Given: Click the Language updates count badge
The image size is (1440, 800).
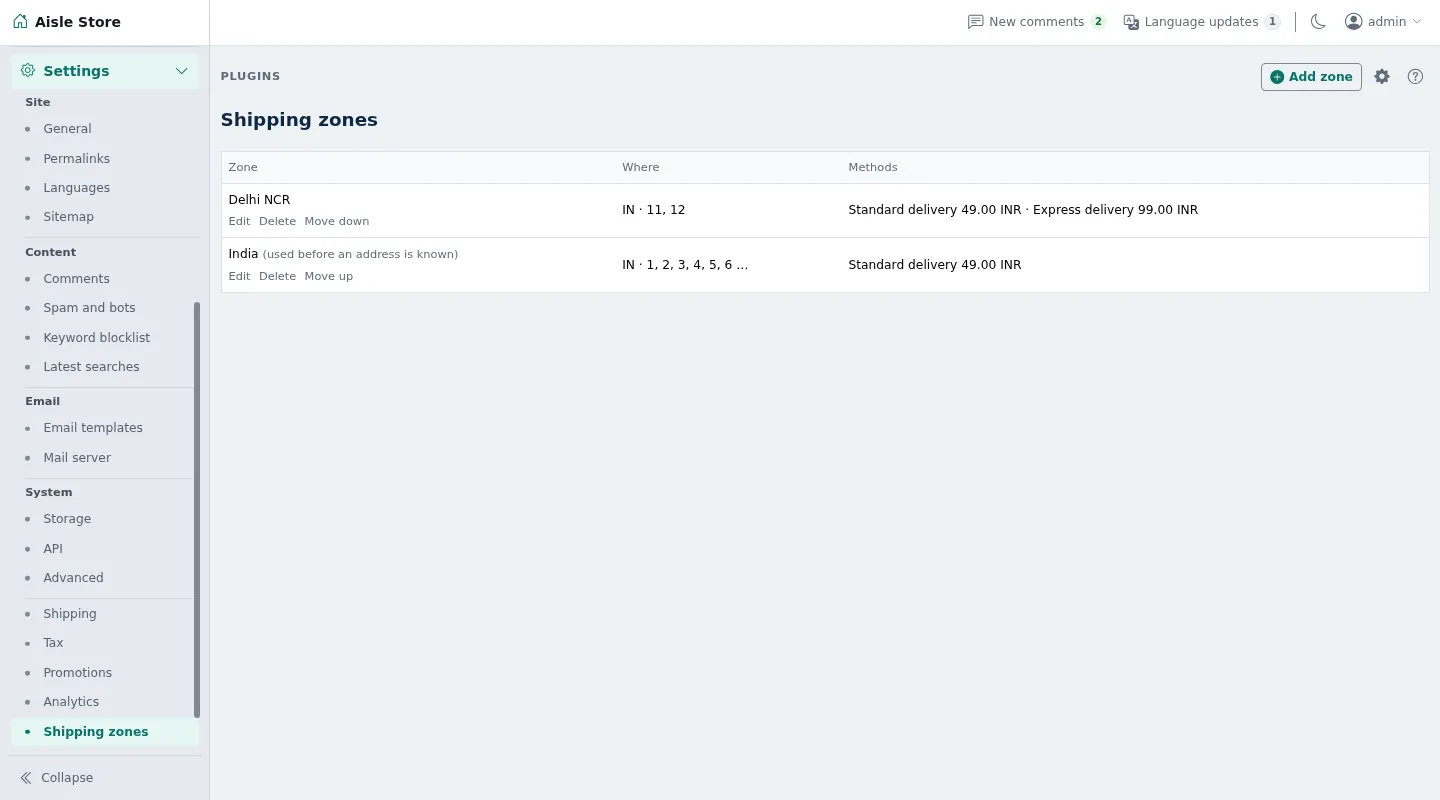Looking at the screenshot, I should 1272,22.
